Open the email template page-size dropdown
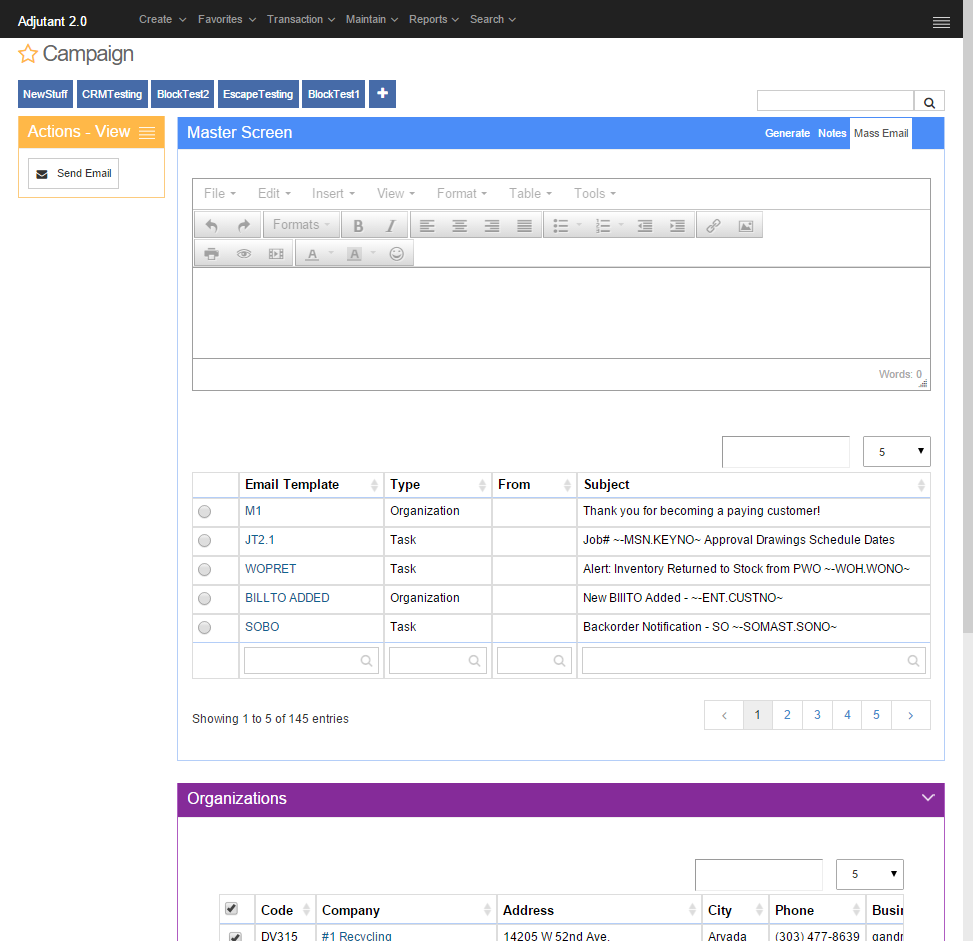The image size is (973, 941). pyautogui.click(x=896, y=452)
